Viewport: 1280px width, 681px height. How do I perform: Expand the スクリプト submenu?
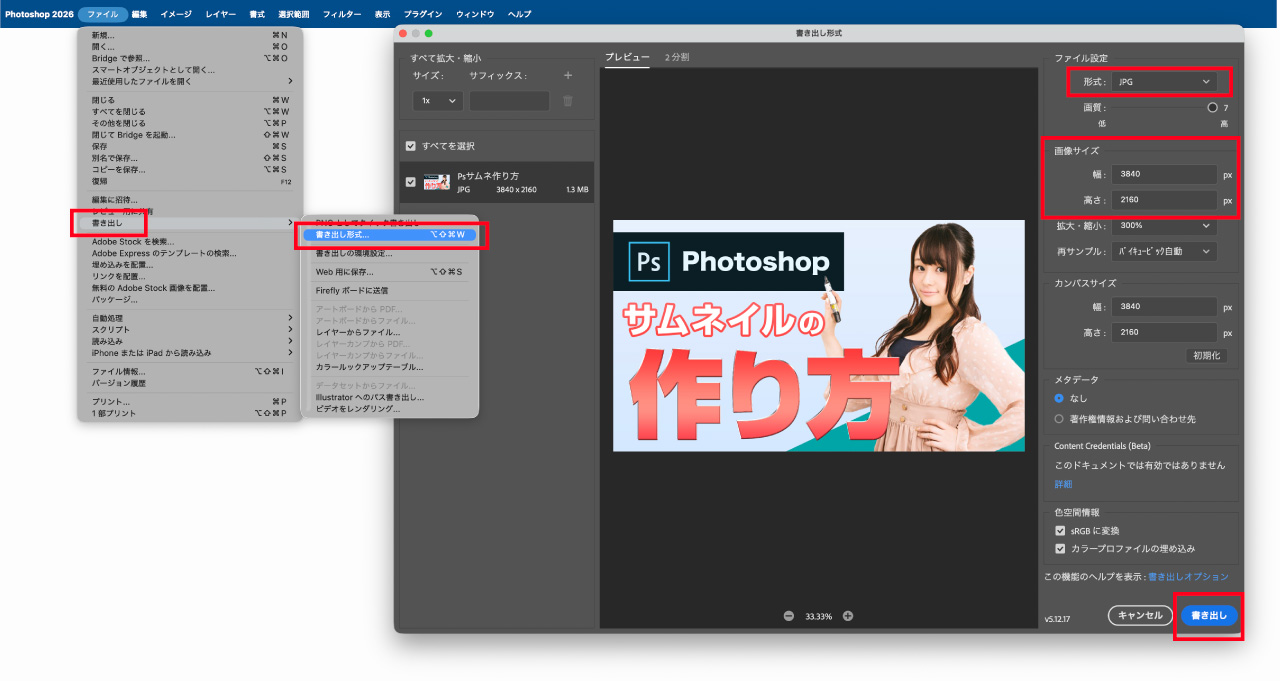192,330
